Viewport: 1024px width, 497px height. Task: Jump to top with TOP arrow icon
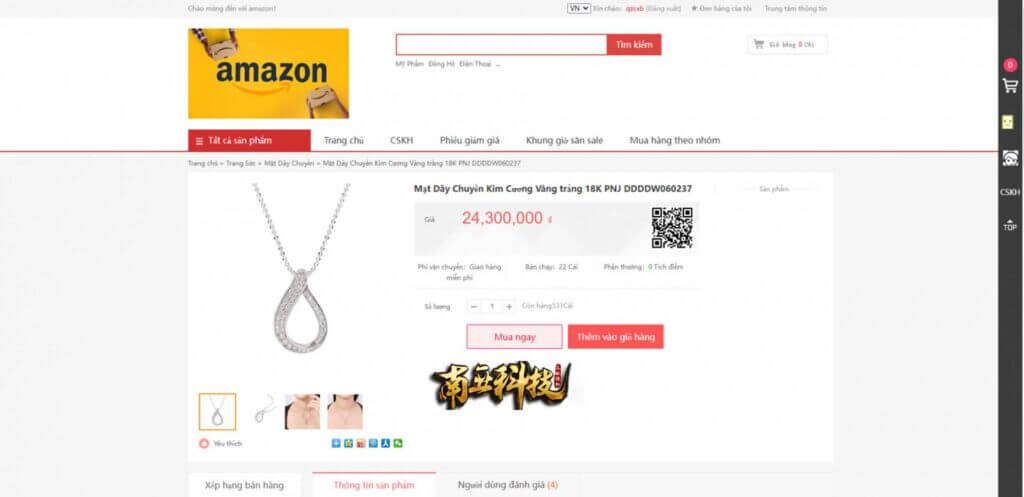tap(1010, 226)
